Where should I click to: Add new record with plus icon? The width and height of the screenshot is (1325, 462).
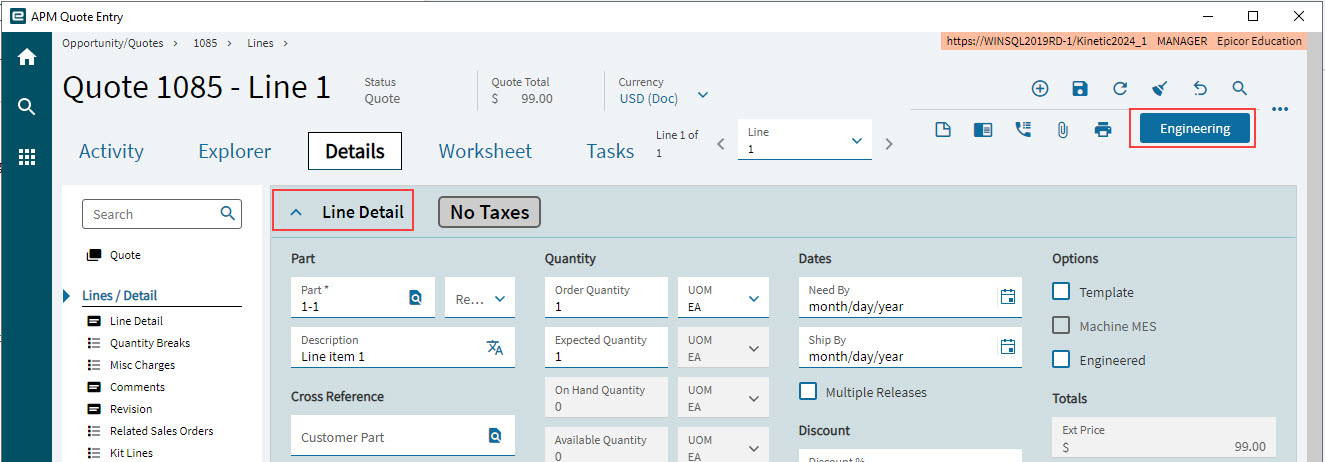point(1040,88)
